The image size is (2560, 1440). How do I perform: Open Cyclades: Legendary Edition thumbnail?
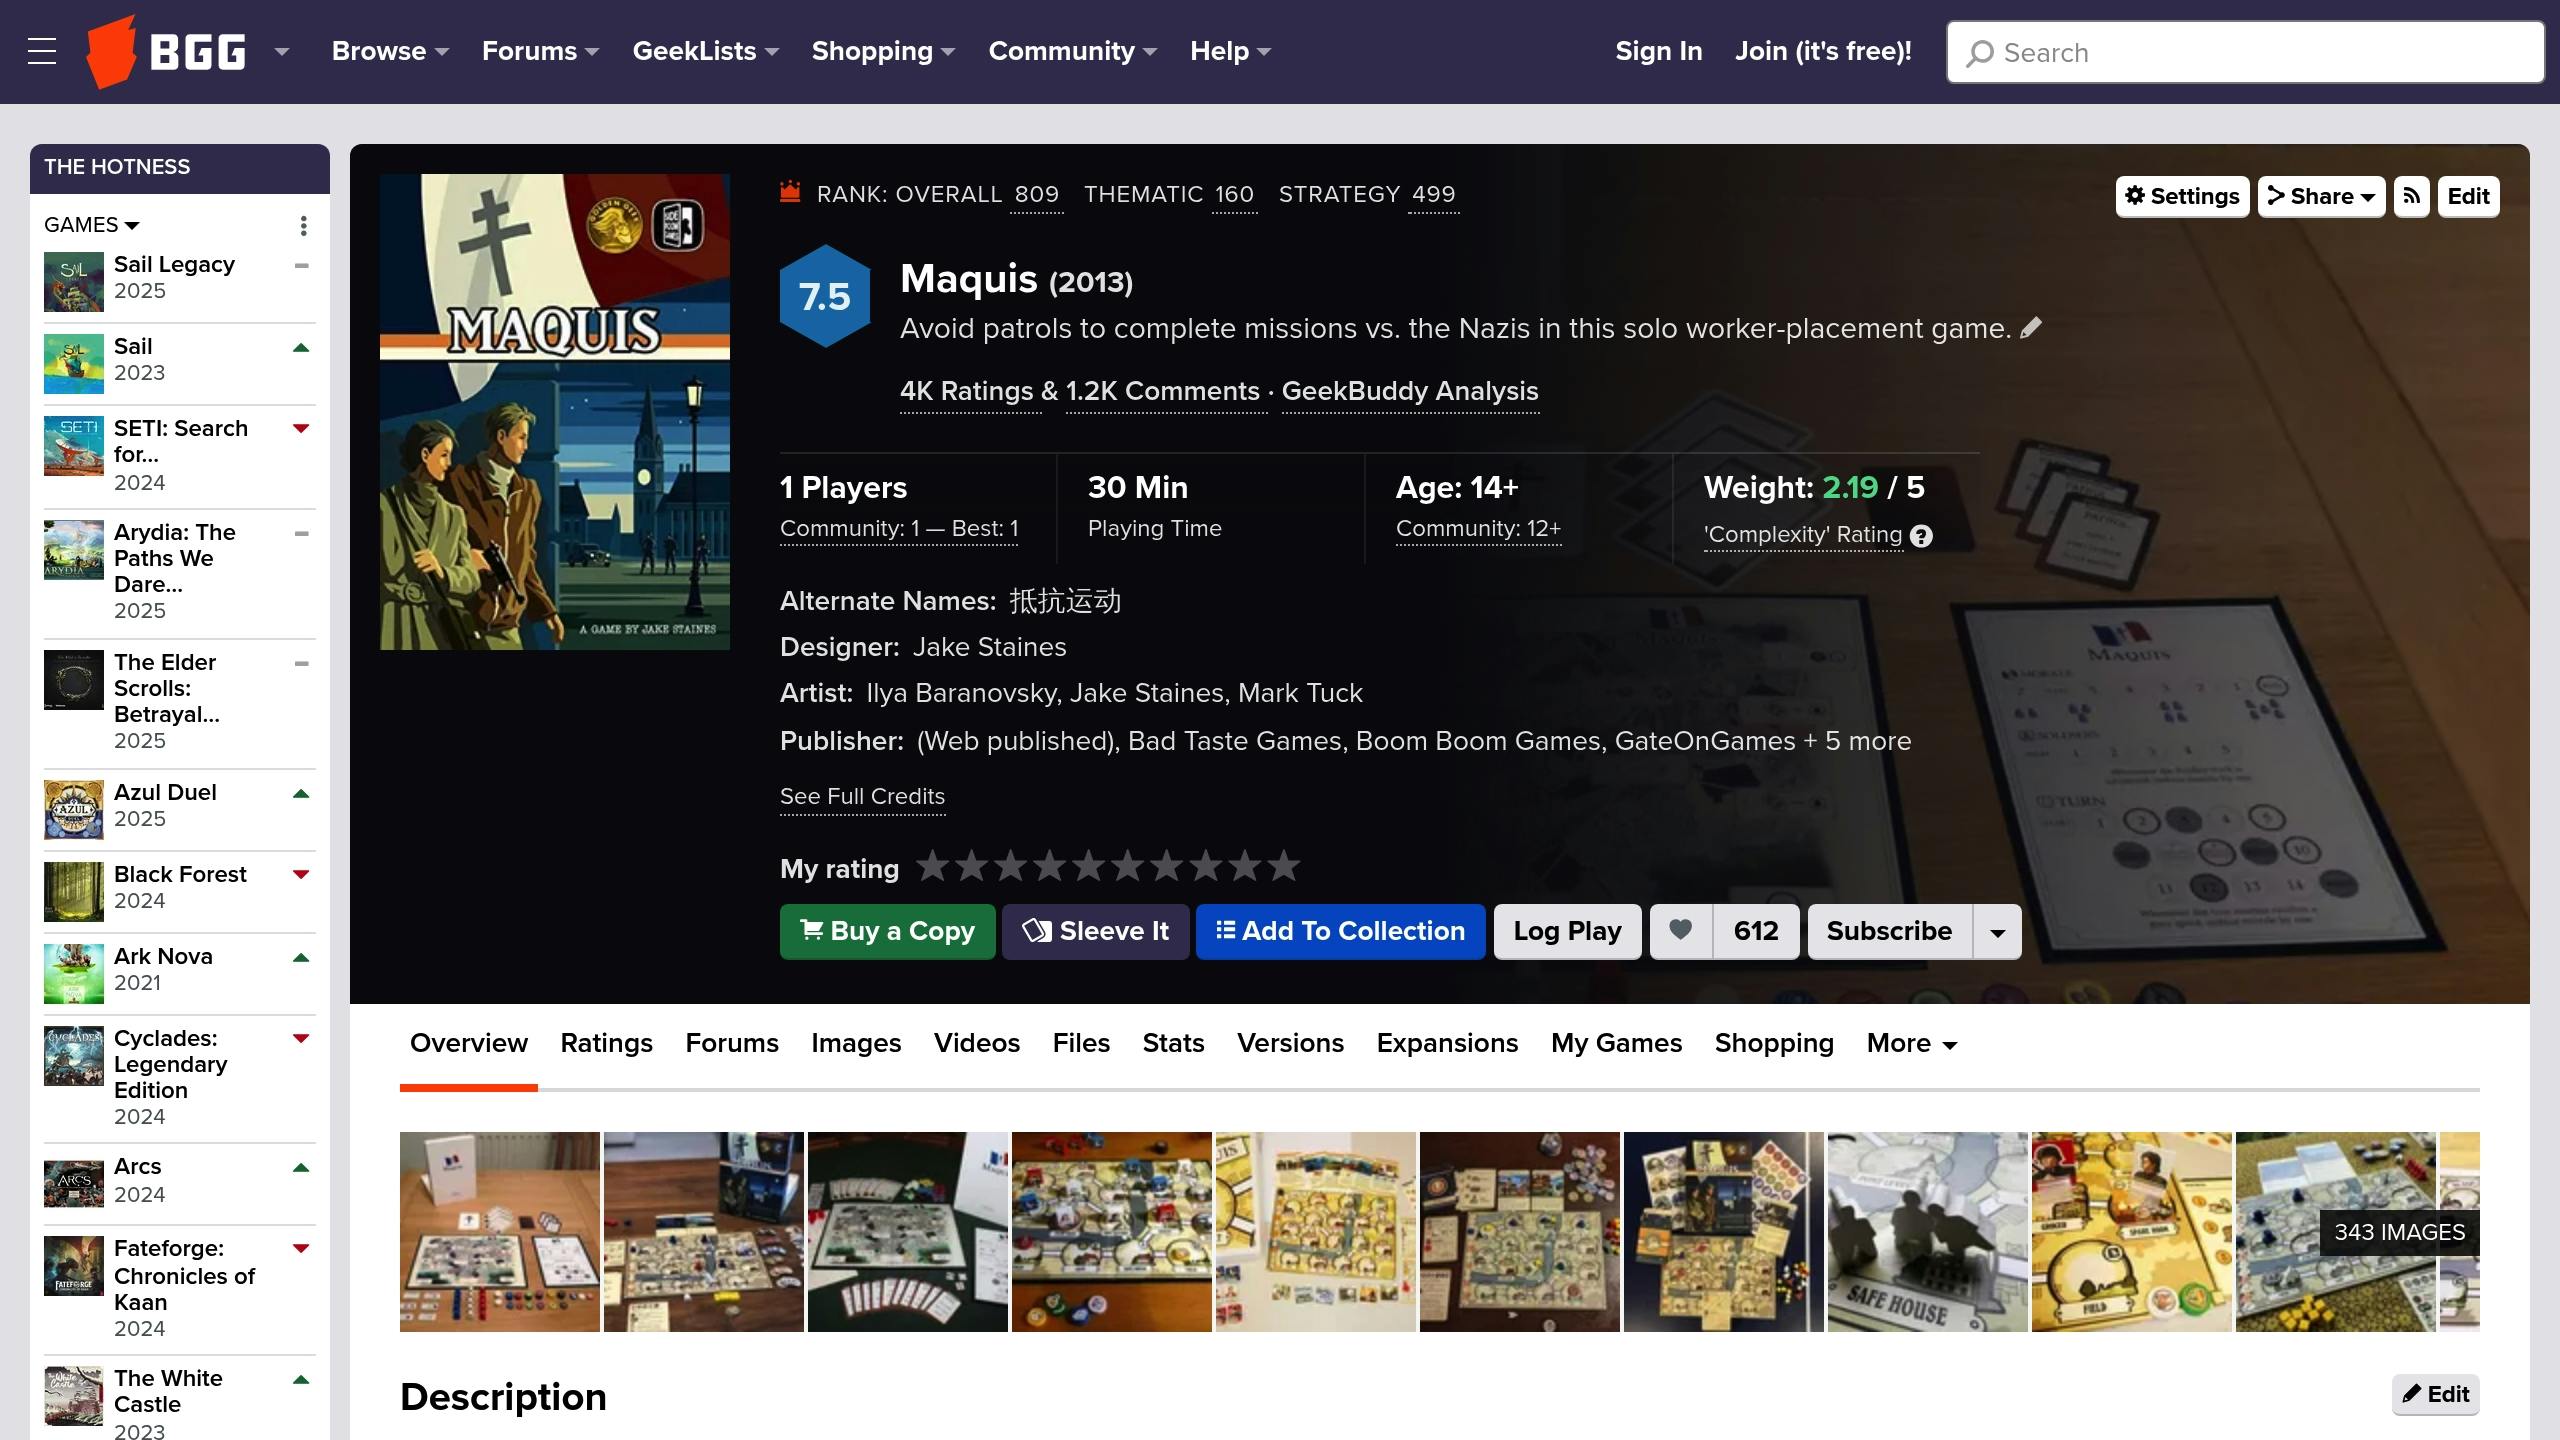tap(74, 1056)
